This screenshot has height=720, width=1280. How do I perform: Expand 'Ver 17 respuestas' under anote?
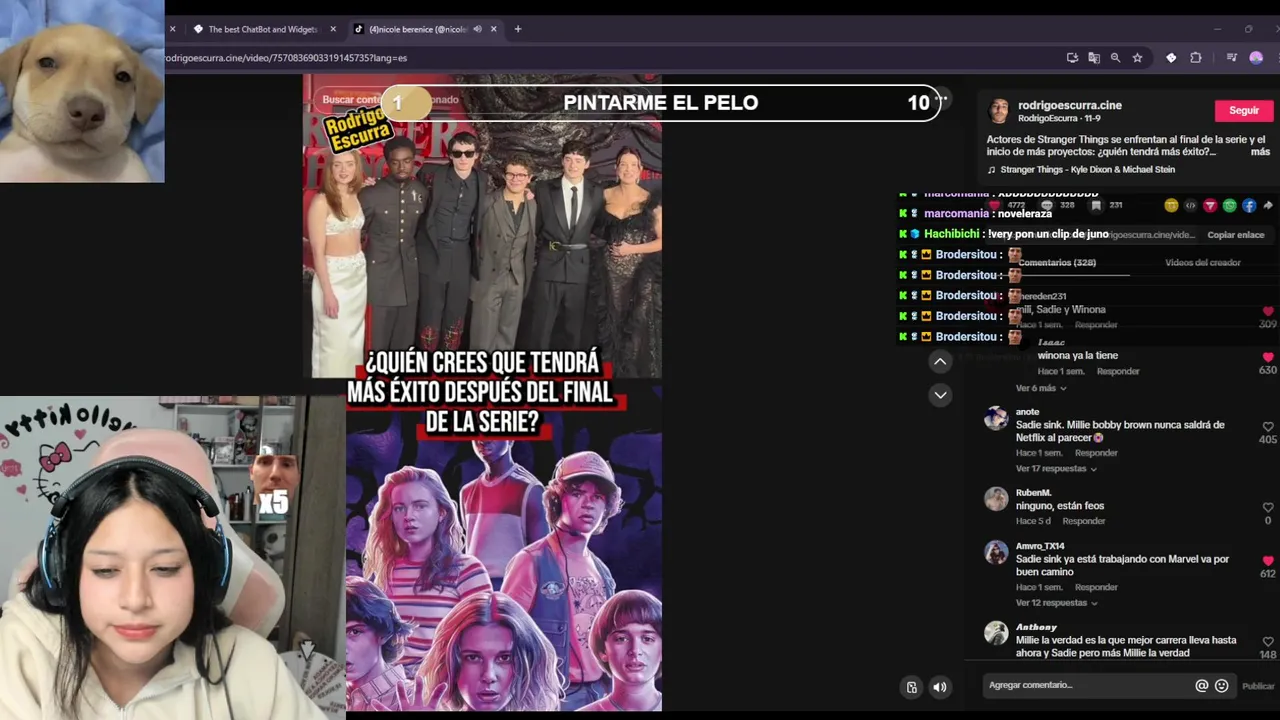pos(1056,469)
